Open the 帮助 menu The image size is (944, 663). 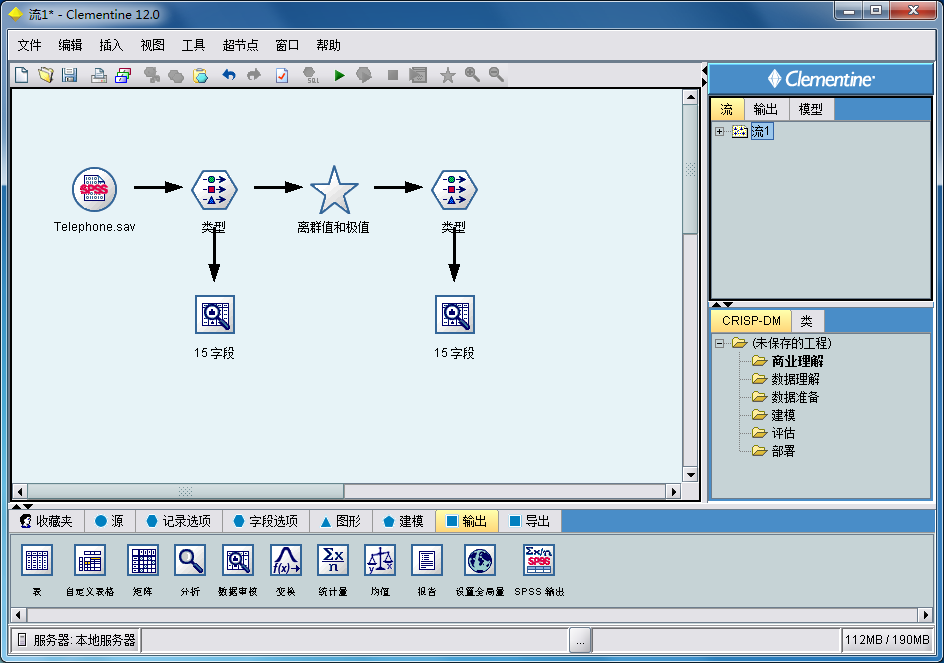pyautogui.click(x=328, y=45)
